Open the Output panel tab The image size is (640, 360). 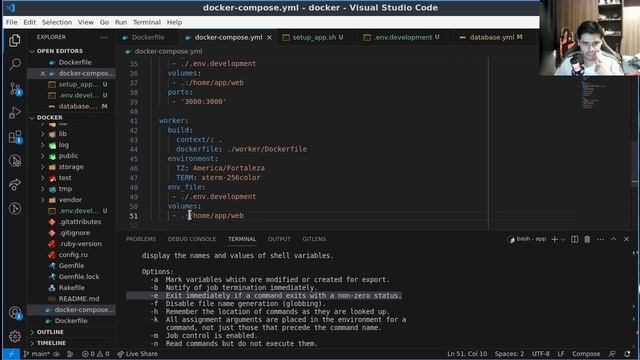(279, 239)
